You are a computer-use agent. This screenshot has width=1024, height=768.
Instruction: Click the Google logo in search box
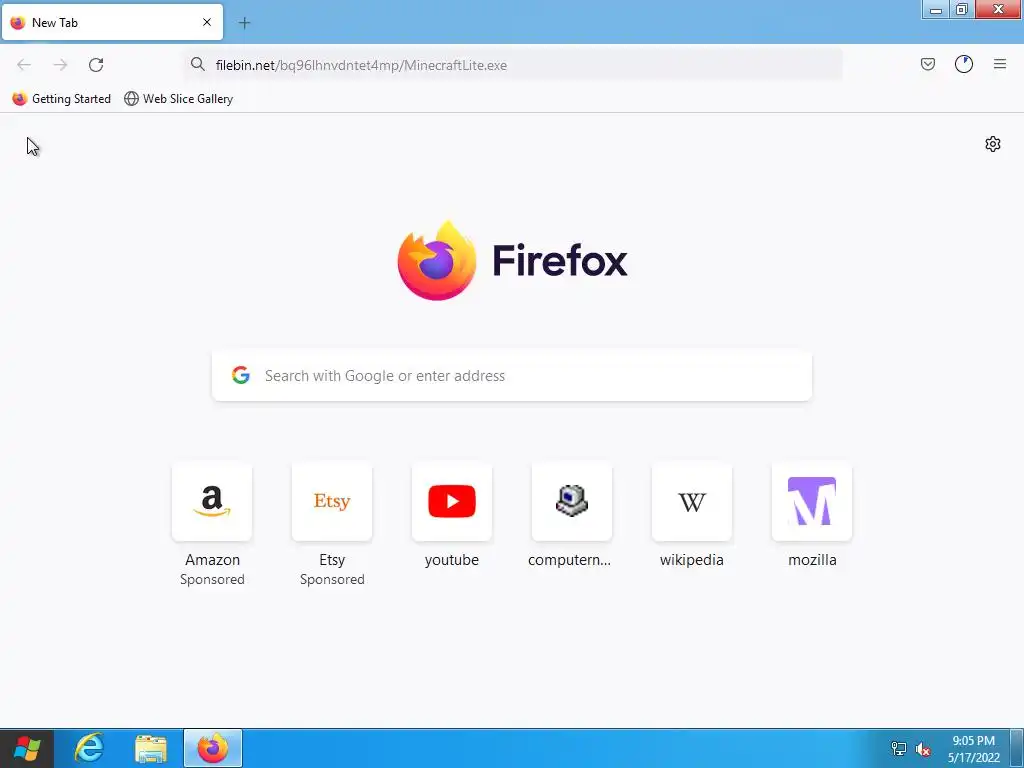(241, 375)
